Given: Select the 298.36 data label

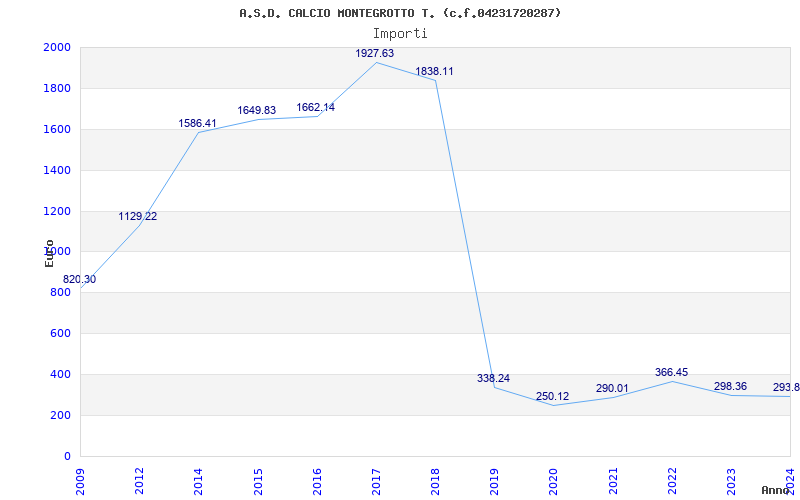Looking at the screenshot, I should (x=731, y=387).
